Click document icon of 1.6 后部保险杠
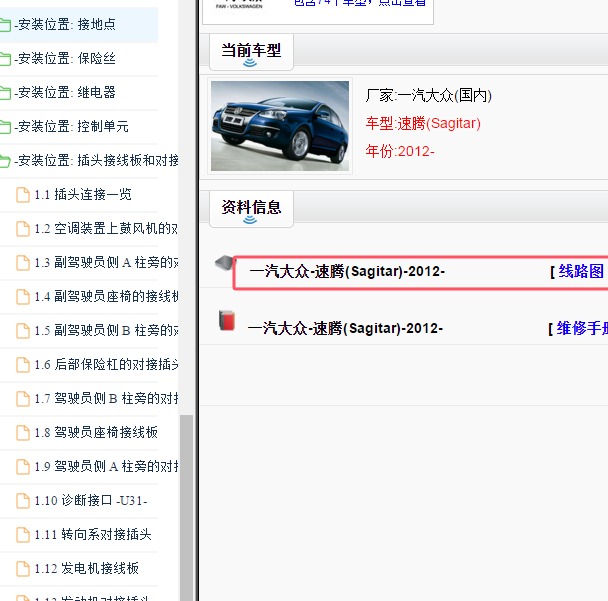This screenshot has width=608, height=601. click(x=22, y=364)
